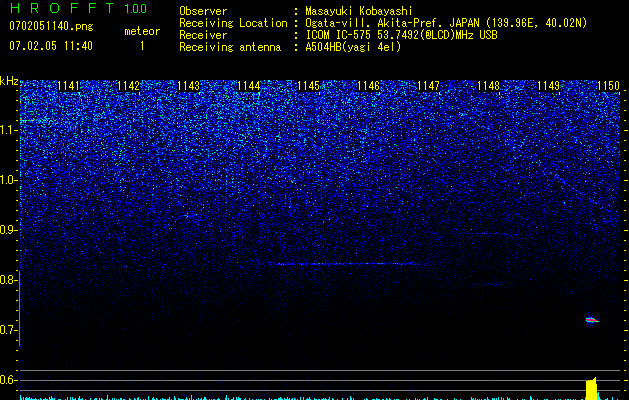Click the 1147 time marker
Image resolution: width=629 pixels, height=400 pixels.
[x=428, y=86]
